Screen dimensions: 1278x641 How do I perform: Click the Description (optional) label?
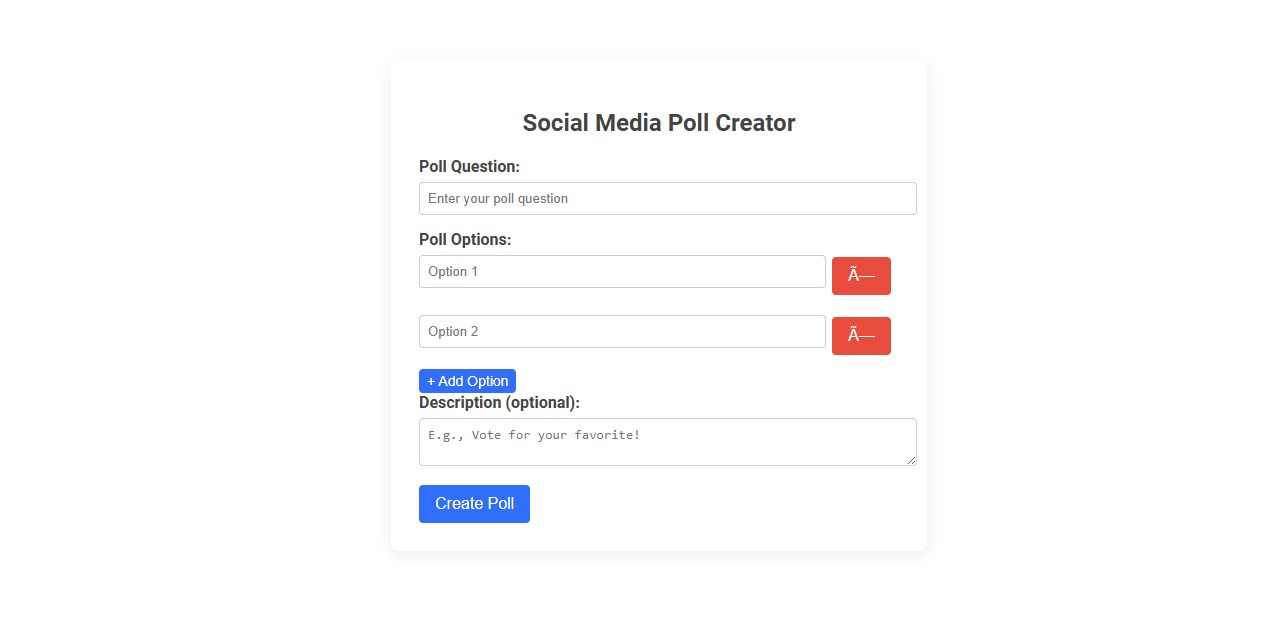[x=498, y=402]
